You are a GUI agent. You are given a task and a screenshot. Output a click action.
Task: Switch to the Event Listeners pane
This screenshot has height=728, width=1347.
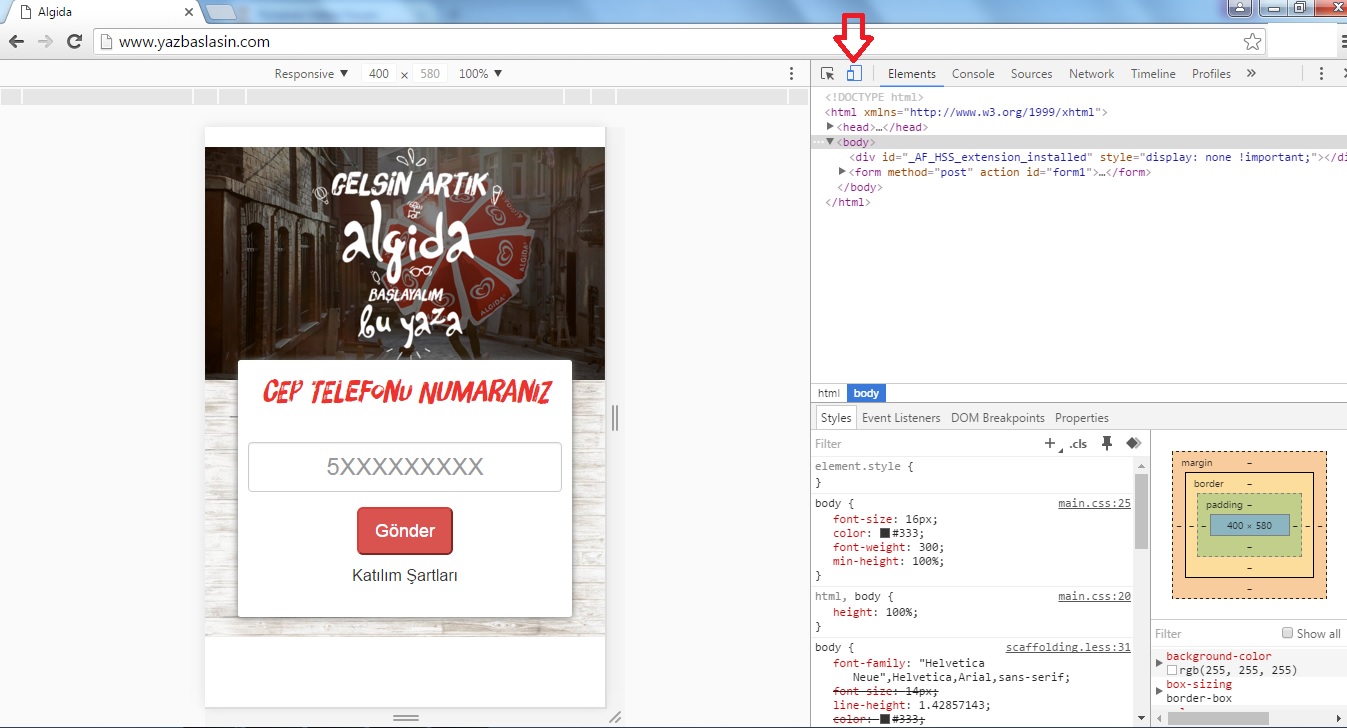(x=901, y=418)
